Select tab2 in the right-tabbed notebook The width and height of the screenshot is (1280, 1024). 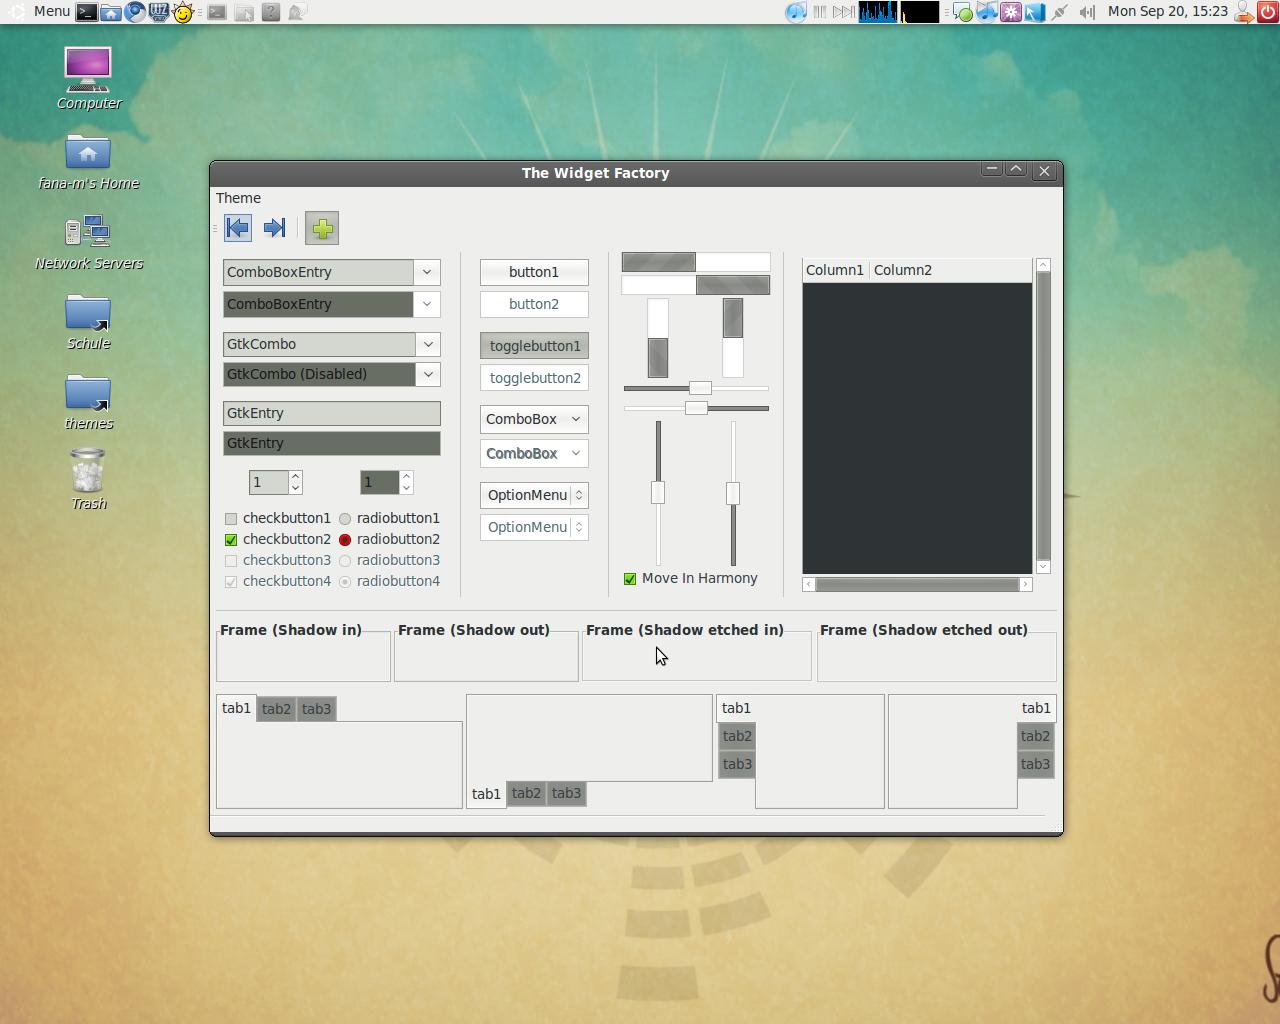point(1035,736)
